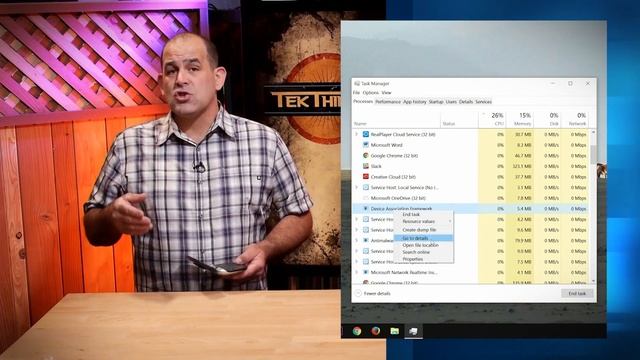This screenshot has height=360, width=640.
Task: Click the Microsoft OneDrive process icon
Action: 366,198
